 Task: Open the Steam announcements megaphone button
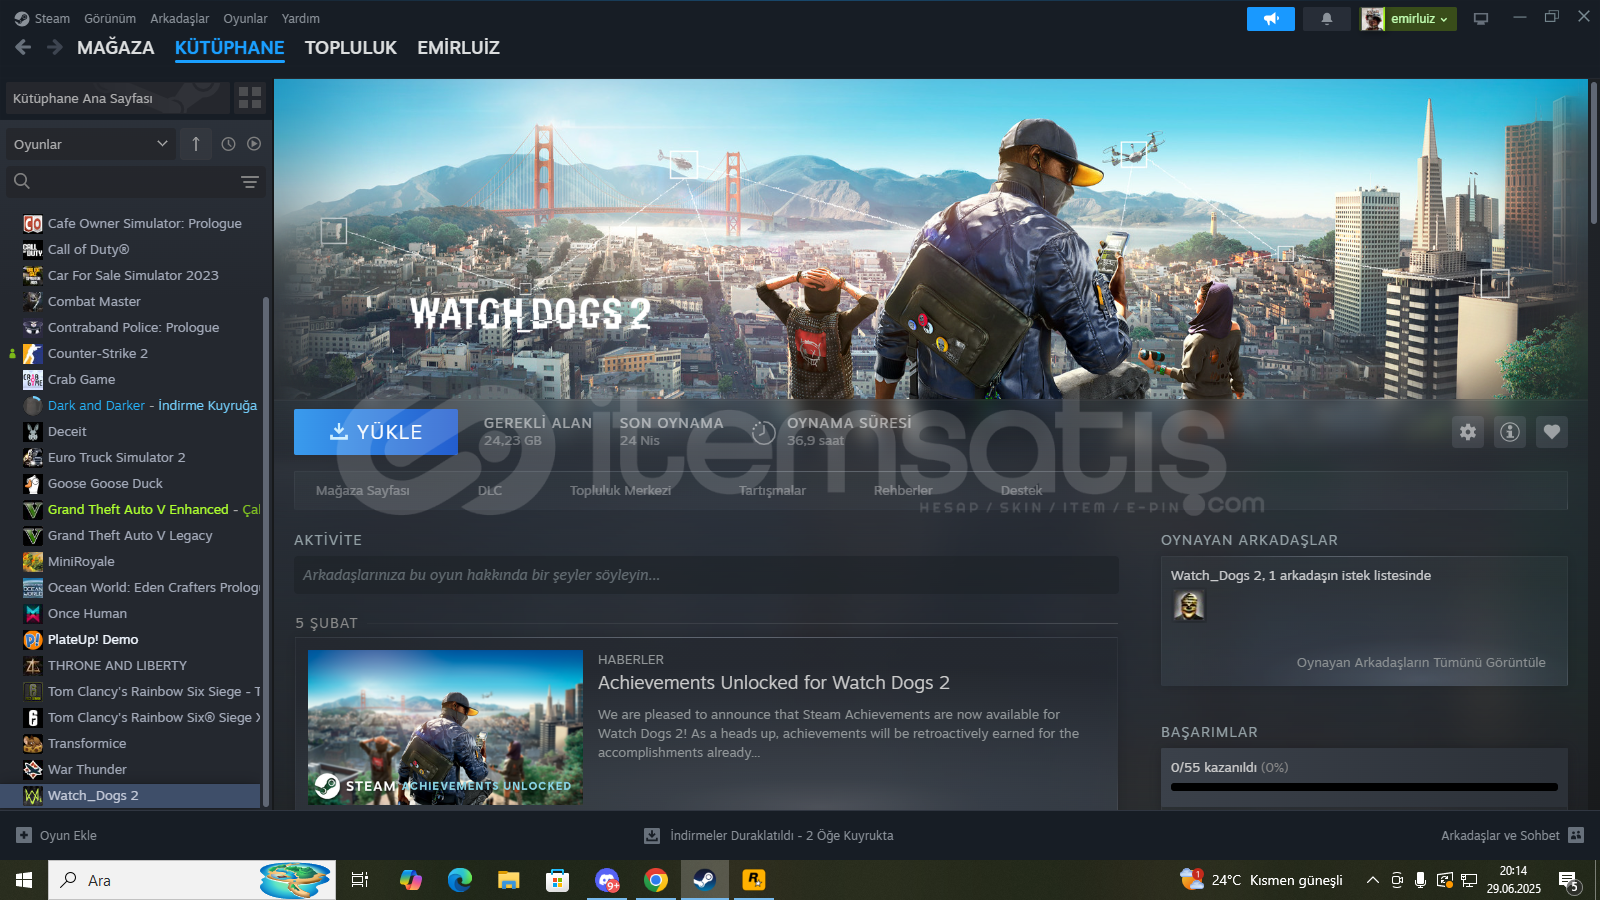tap(1270, 19)
